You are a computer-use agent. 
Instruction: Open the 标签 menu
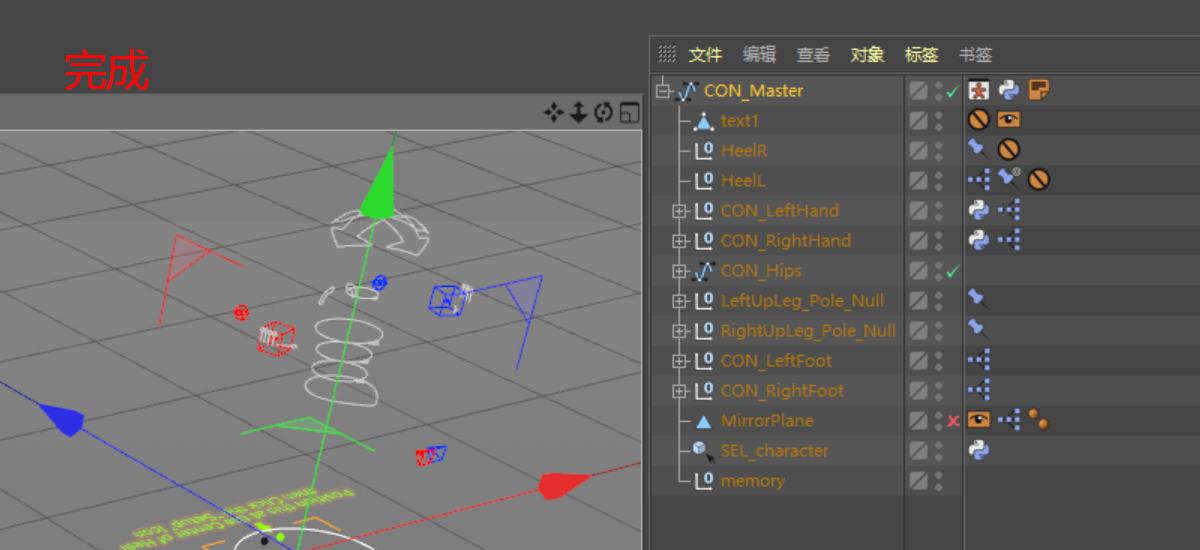(x=921, y=55)
